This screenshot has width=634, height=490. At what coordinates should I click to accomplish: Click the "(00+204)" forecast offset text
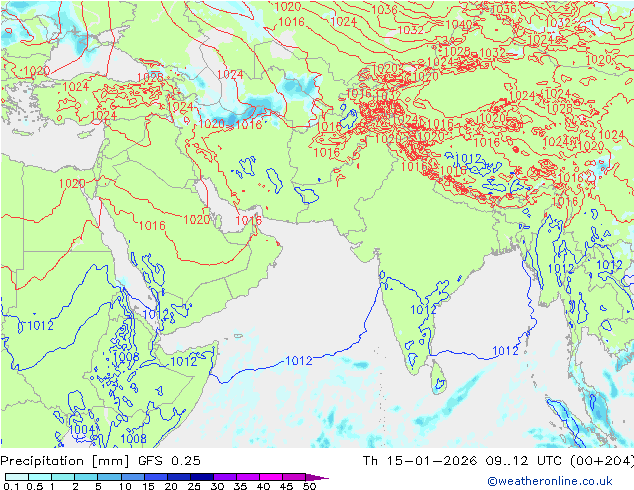click(x=603, y=461)
